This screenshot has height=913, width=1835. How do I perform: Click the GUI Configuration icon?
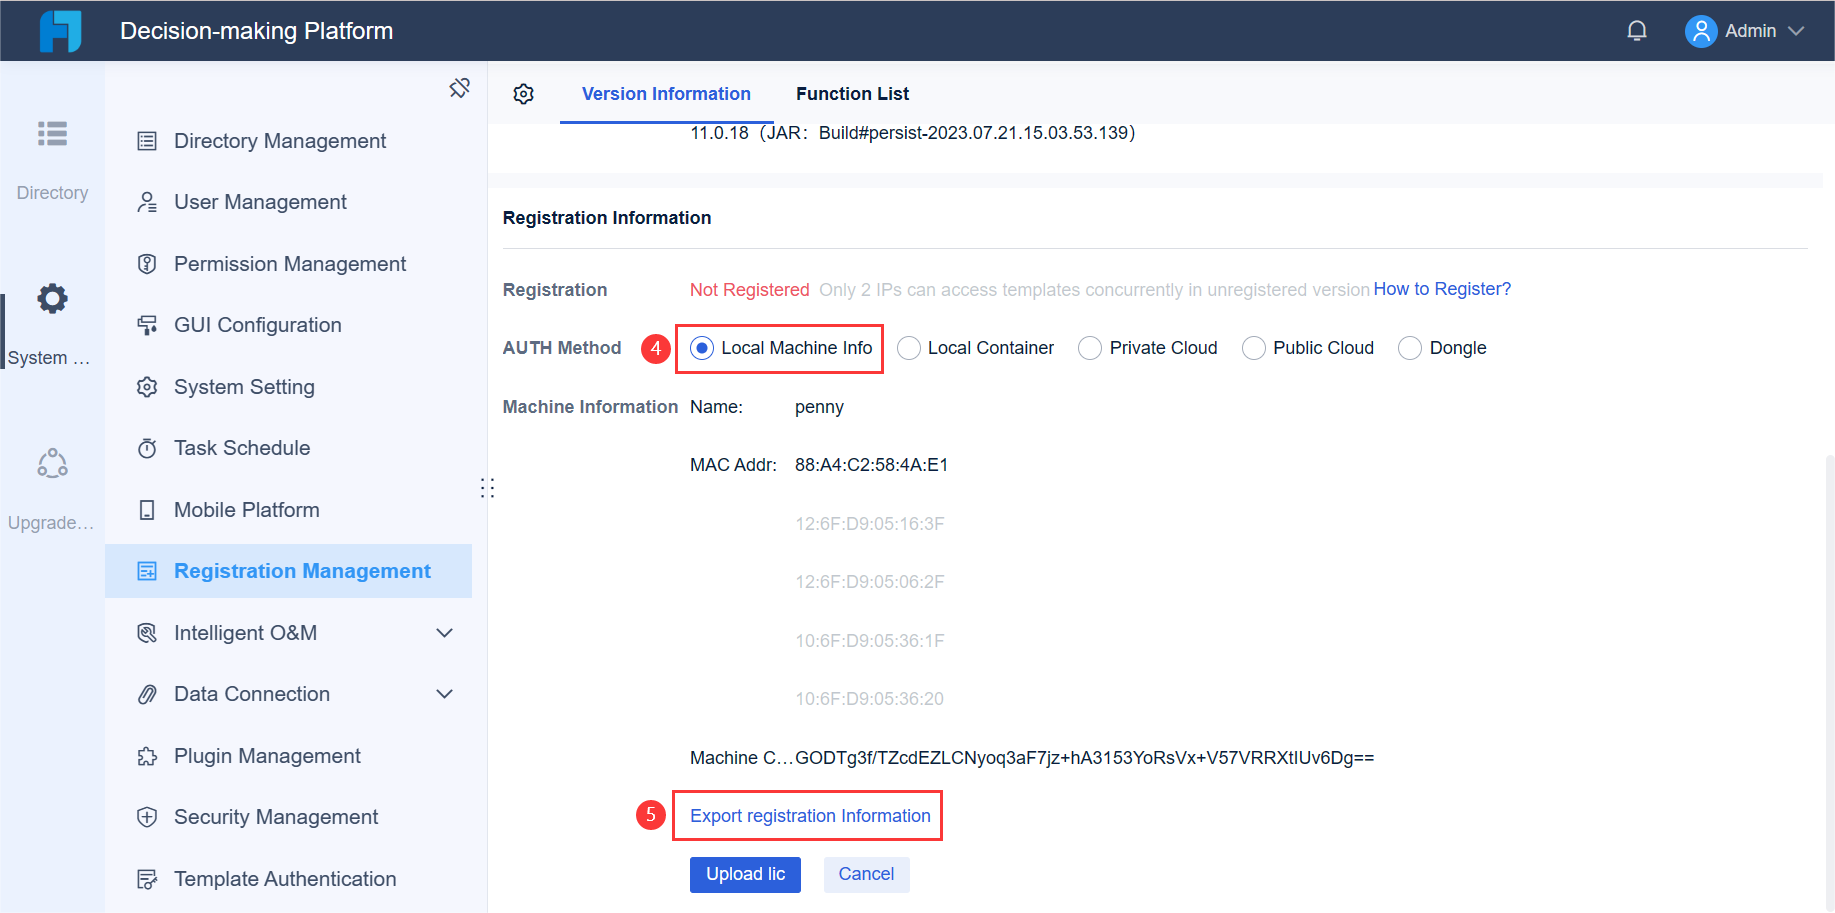(147, 324)
